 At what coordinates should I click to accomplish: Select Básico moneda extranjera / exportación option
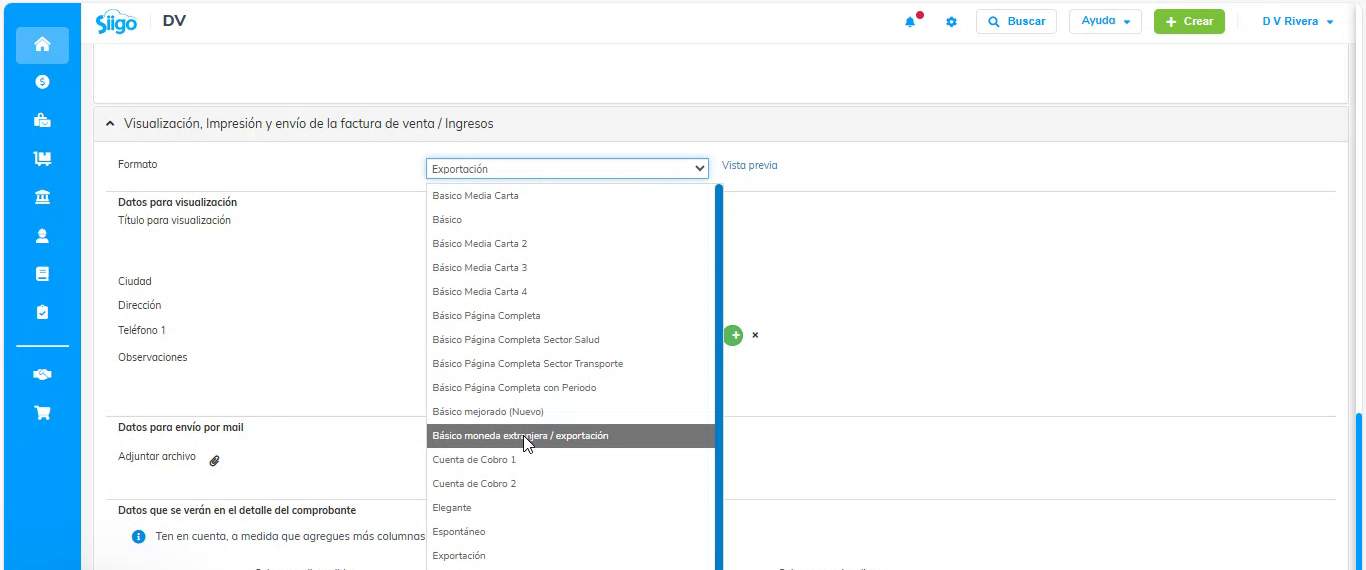(570, 436)
